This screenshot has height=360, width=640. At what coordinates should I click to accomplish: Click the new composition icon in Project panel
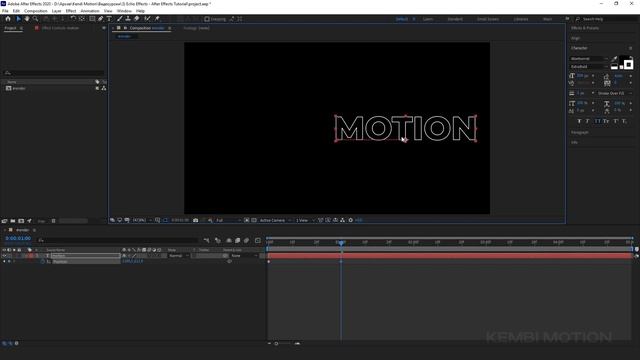[21, 221]
